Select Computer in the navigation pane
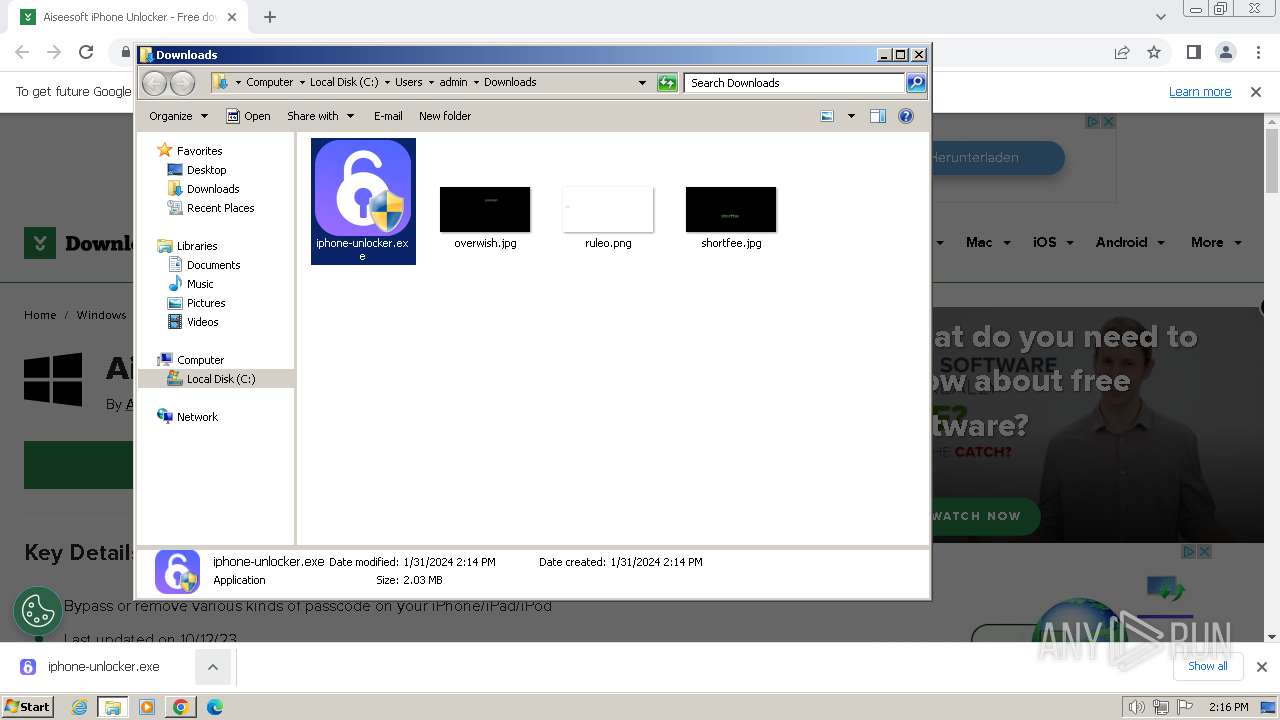 click(200, 360)
